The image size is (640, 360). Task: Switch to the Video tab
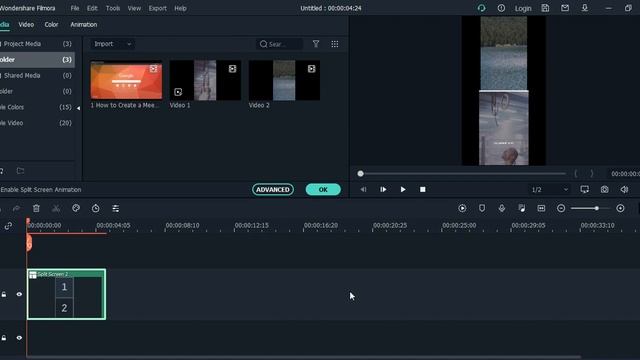[26, 24]
